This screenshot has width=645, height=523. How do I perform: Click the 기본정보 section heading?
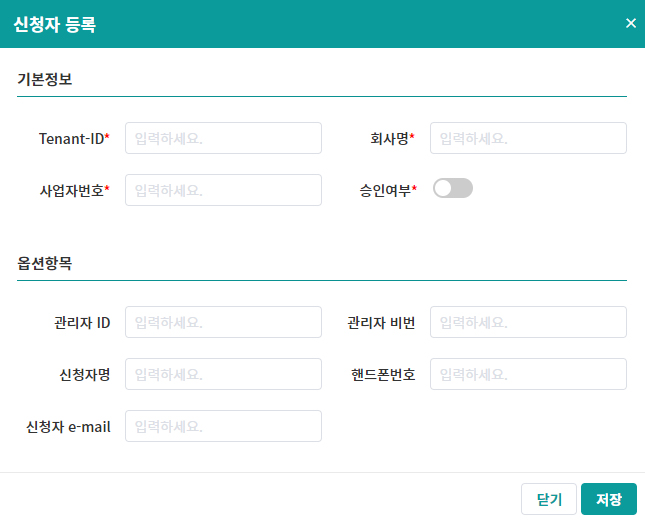(45, 79)
